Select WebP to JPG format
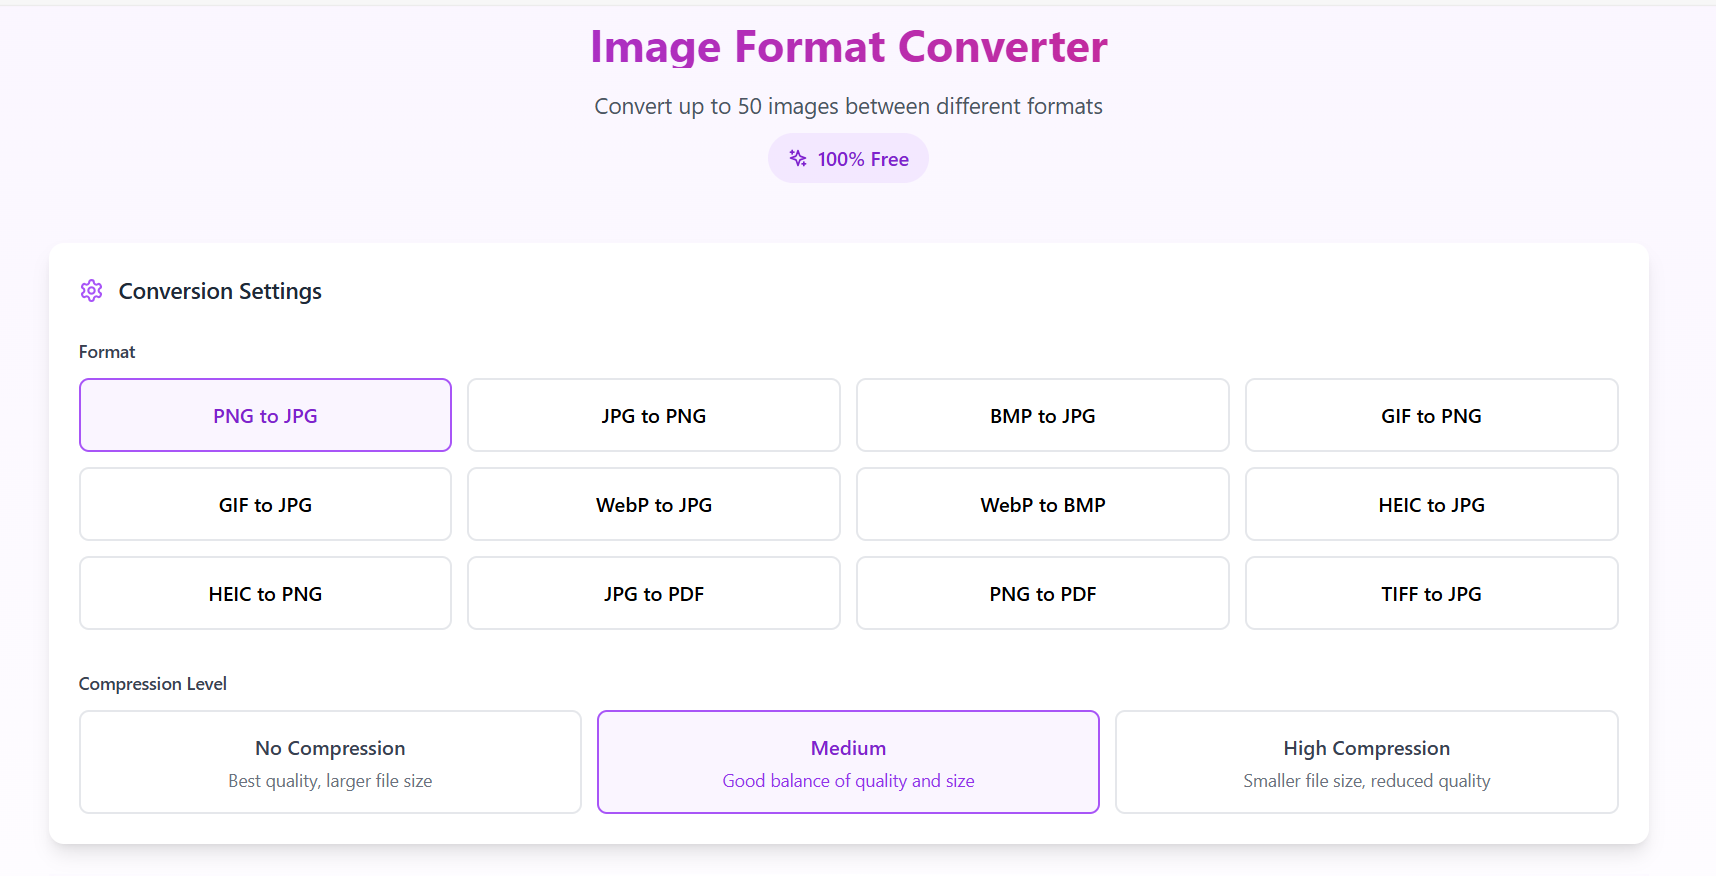Image resolution: width=1716 pixels, height=876 pixels. (x=653, y=504)
